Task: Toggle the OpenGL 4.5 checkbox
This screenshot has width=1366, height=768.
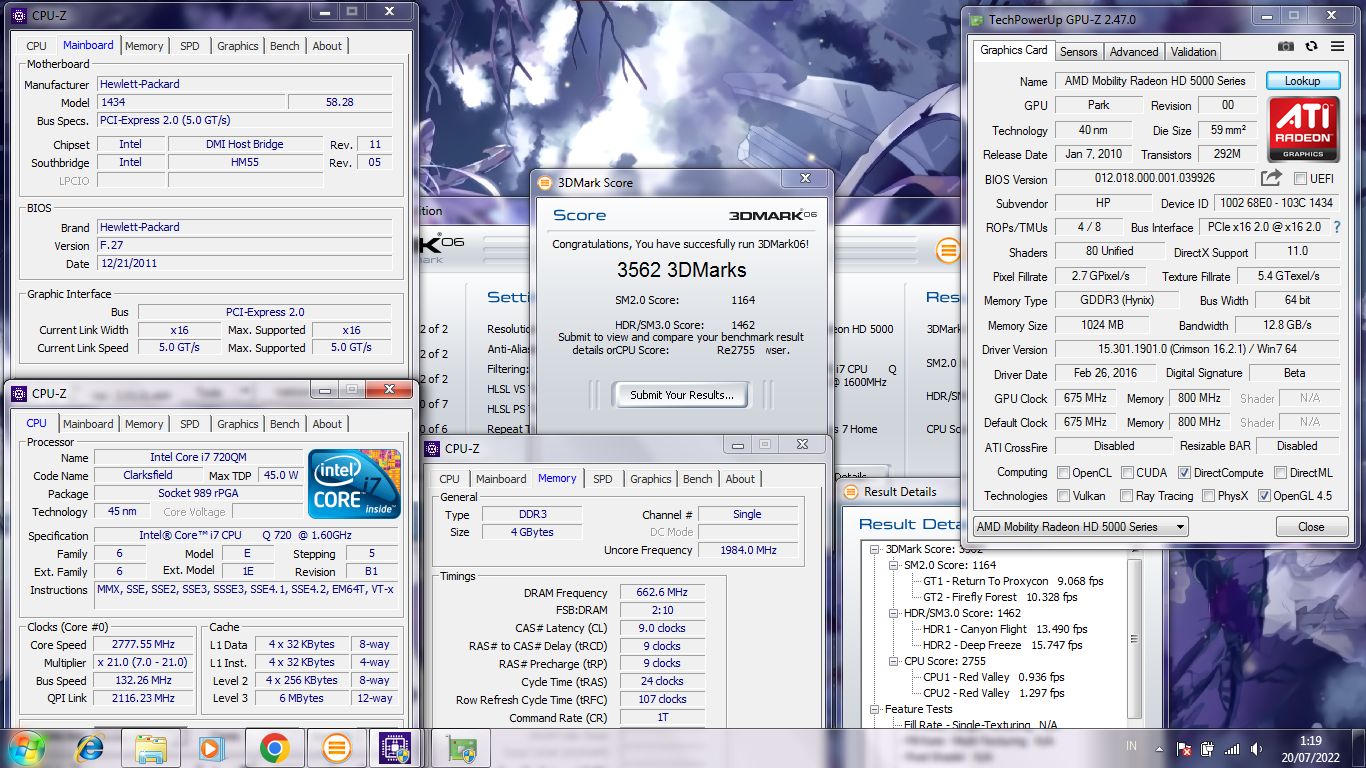Action: coord(1264,495)
